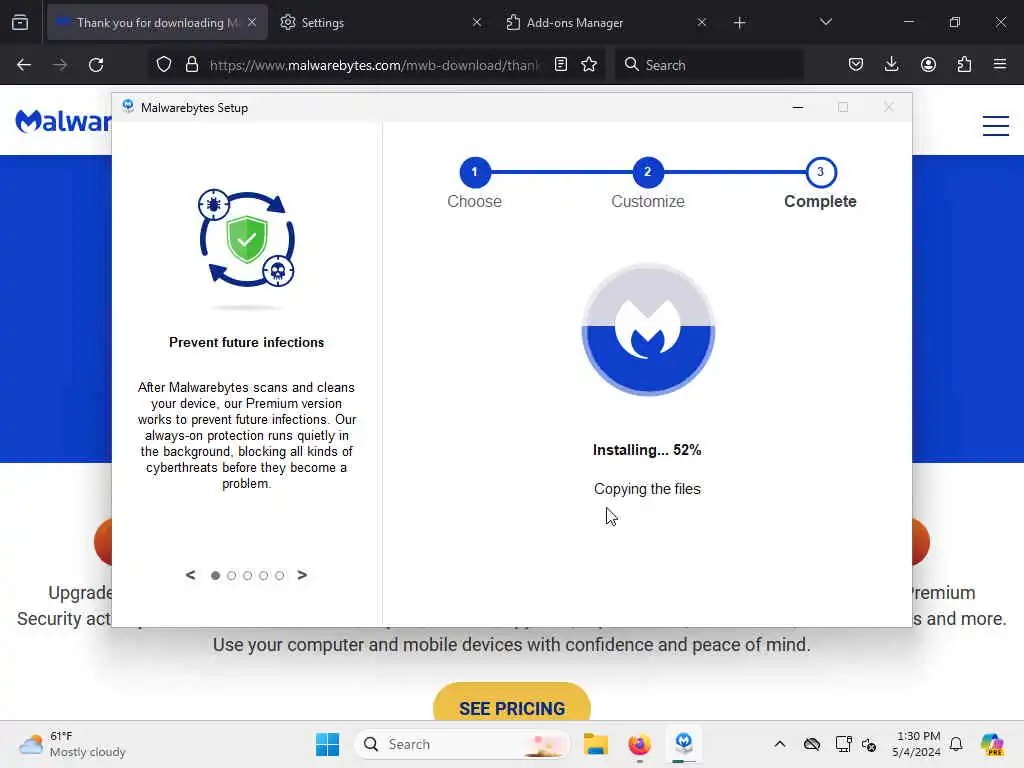Viewport: 1024px width, 768px height.
Task: Click the installing progress circle
Action: [648, 330]
